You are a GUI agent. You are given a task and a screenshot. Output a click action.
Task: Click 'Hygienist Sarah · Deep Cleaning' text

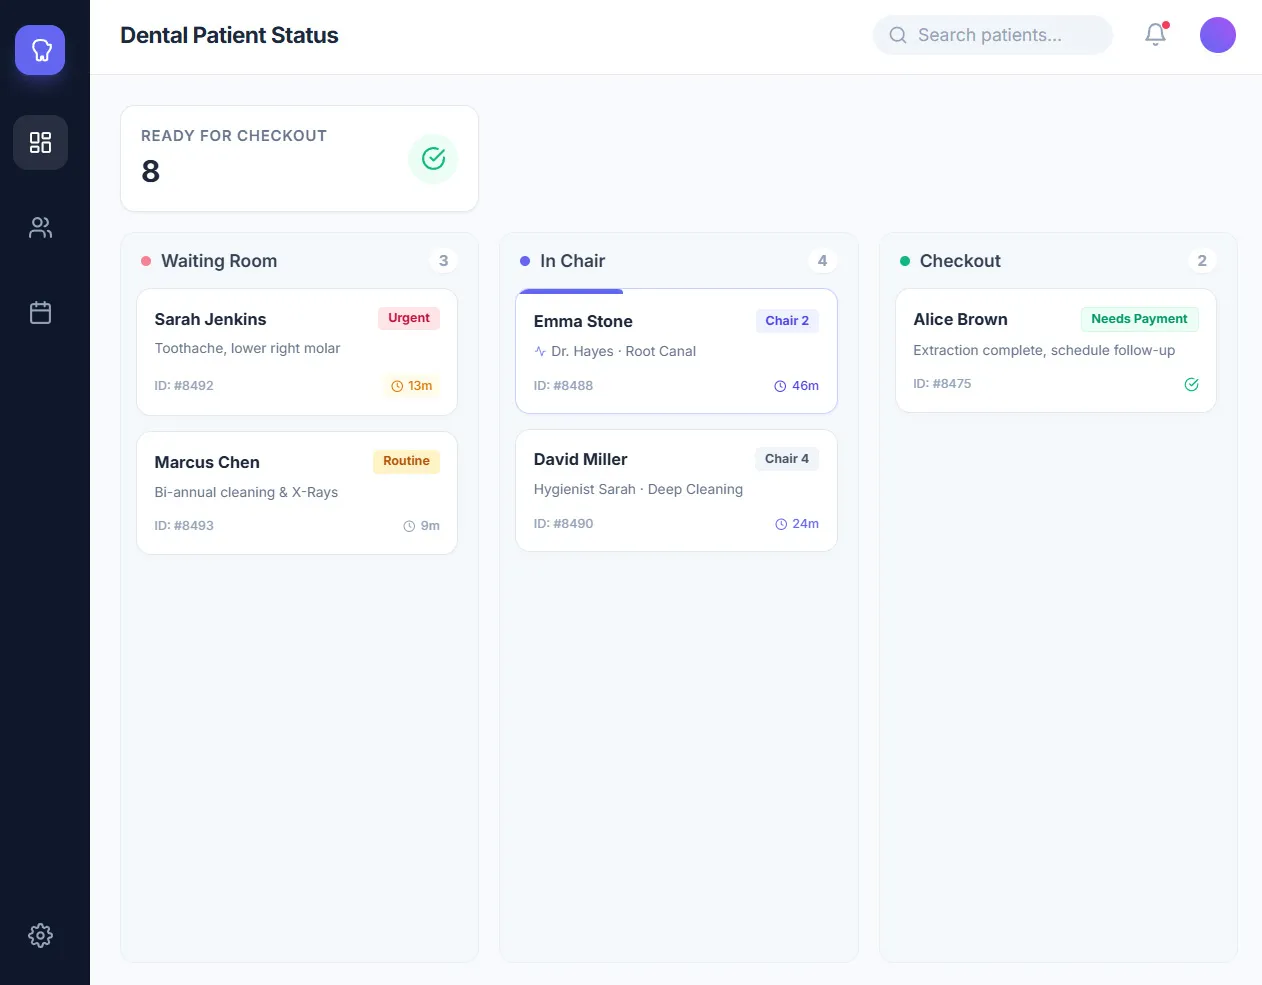[x=638, y=489]
